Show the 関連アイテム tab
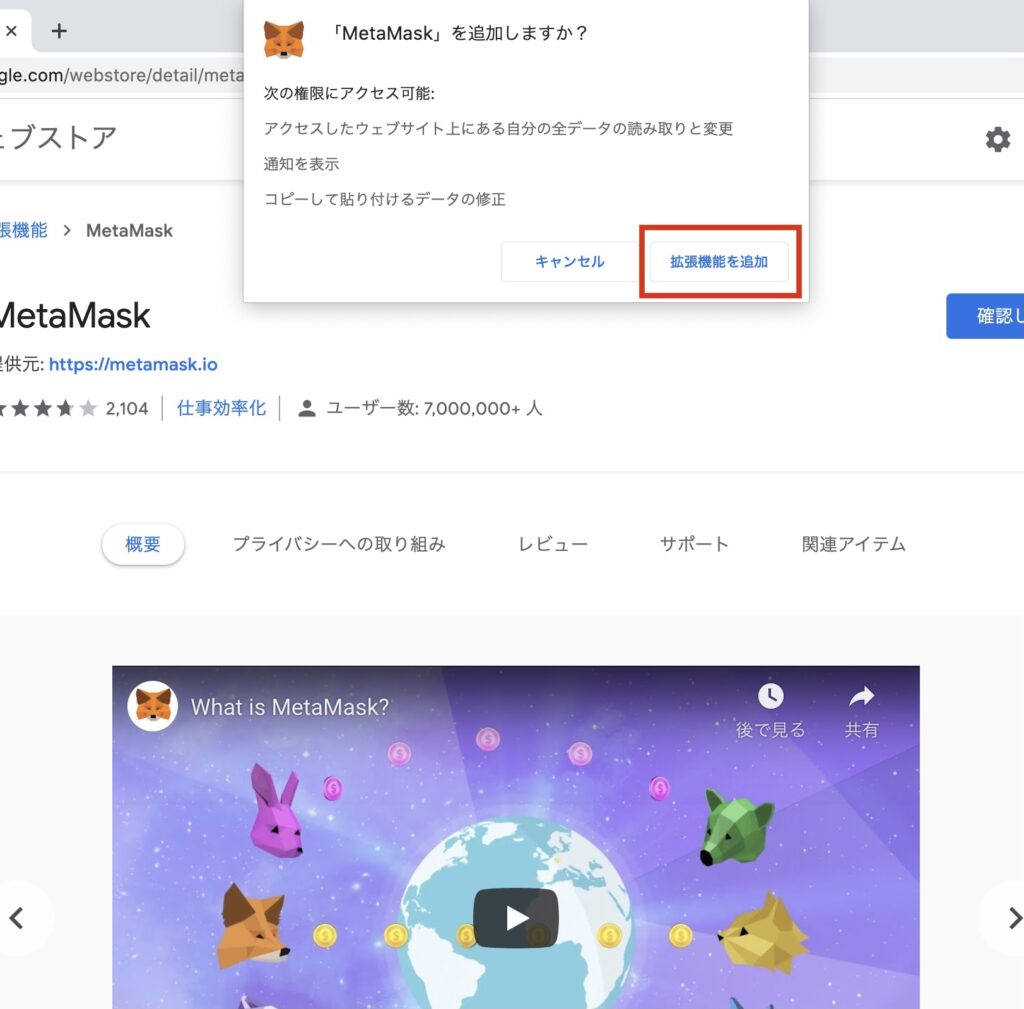 tap(854, 544)
